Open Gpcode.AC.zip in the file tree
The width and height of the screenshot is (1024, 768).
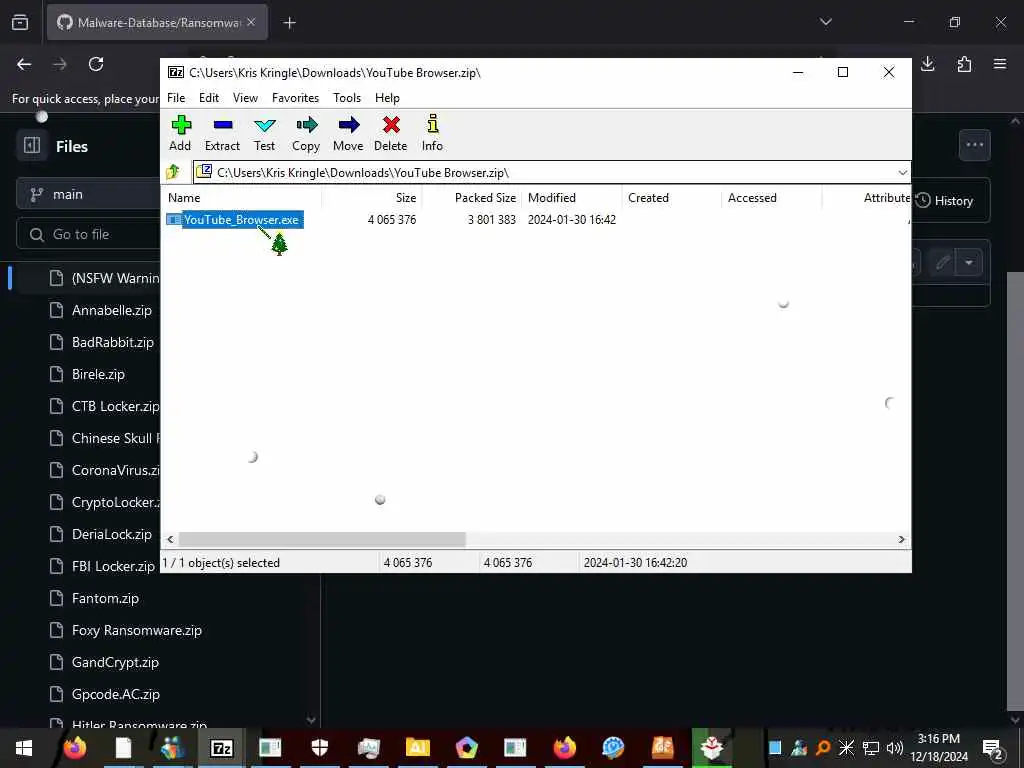coord(116,694)
